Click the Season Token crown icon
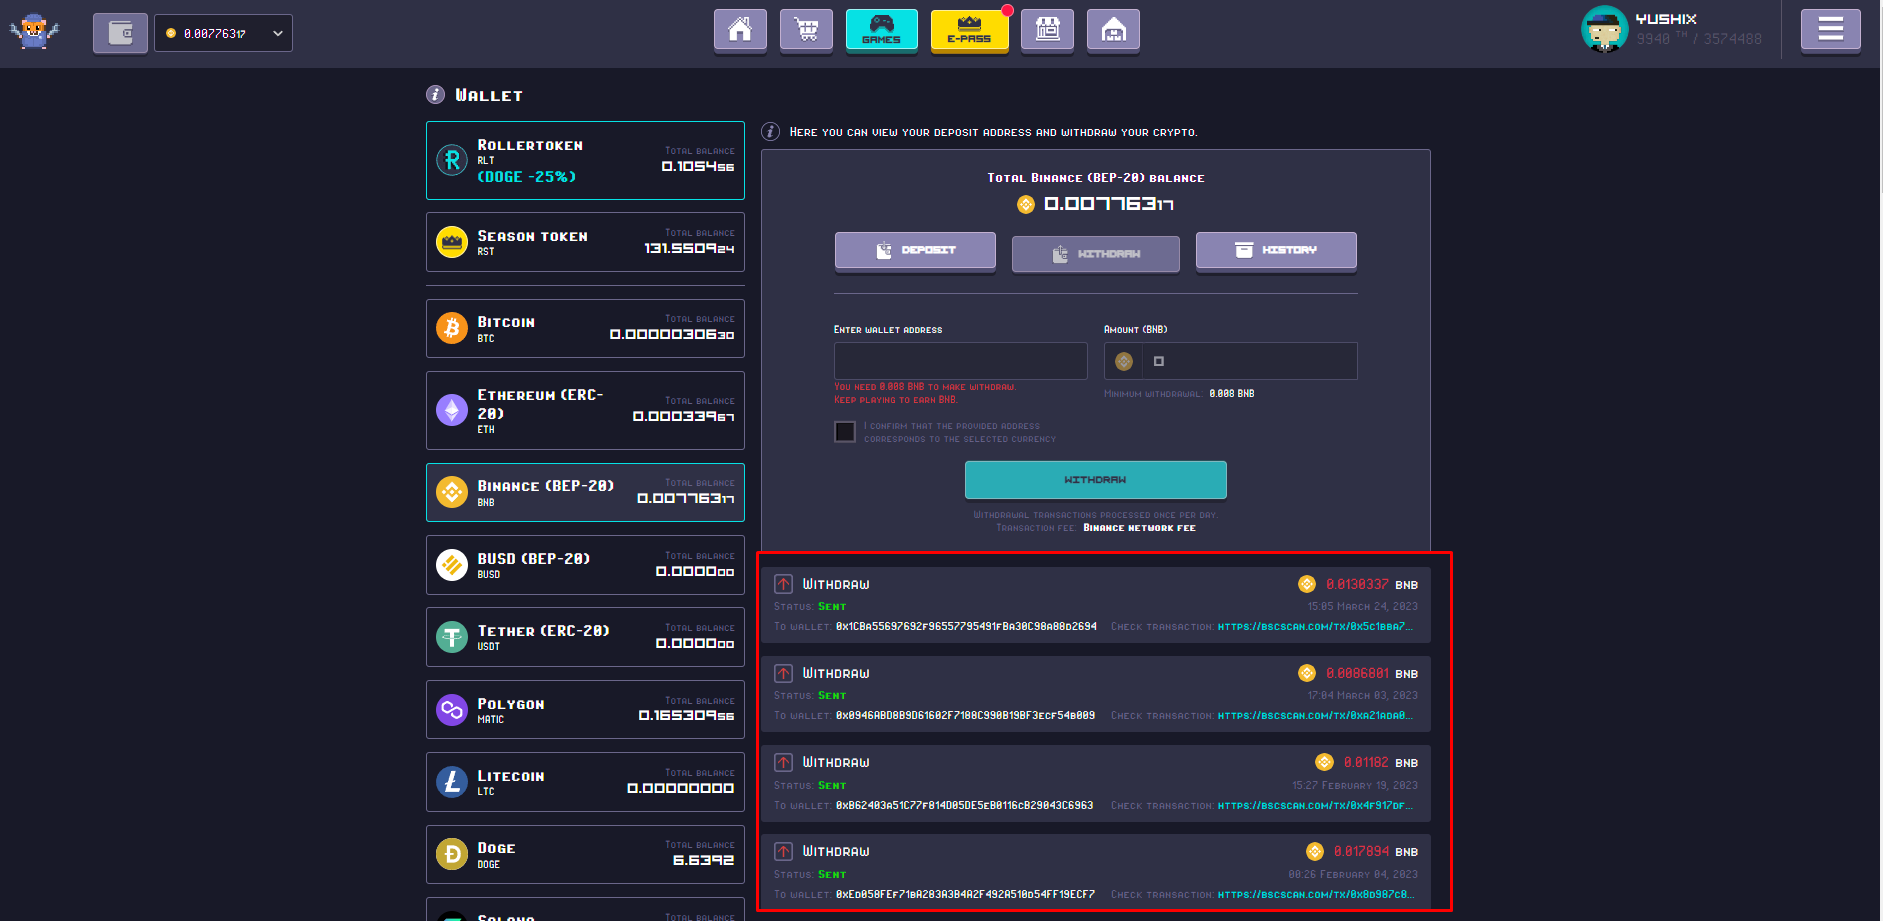 click(x=452, y=242)
